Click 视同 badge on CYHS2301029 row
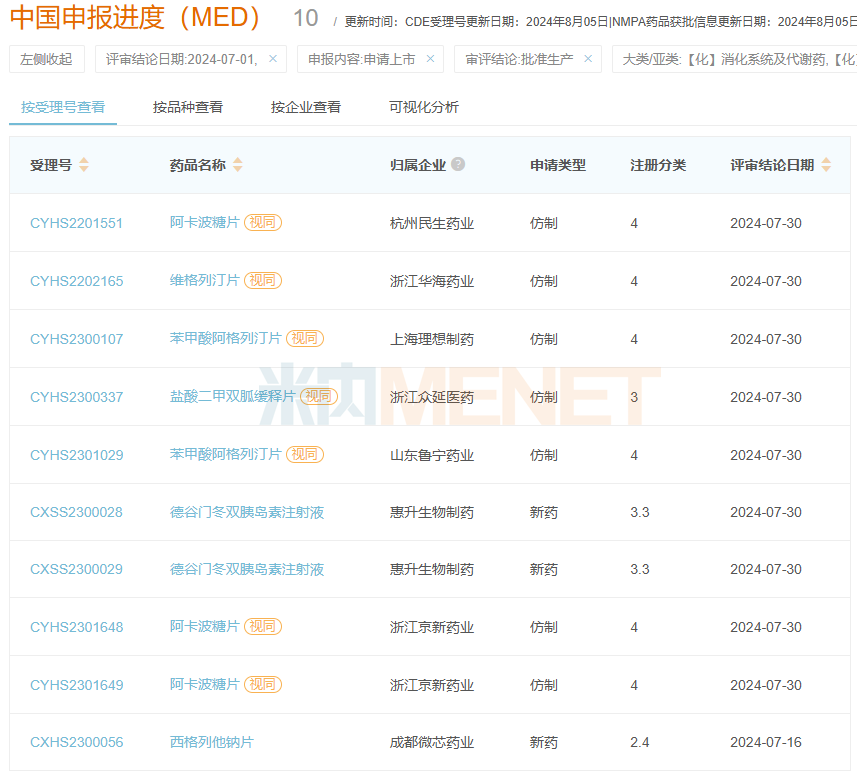The image size is (857, 776). click(x=305, y=454)
